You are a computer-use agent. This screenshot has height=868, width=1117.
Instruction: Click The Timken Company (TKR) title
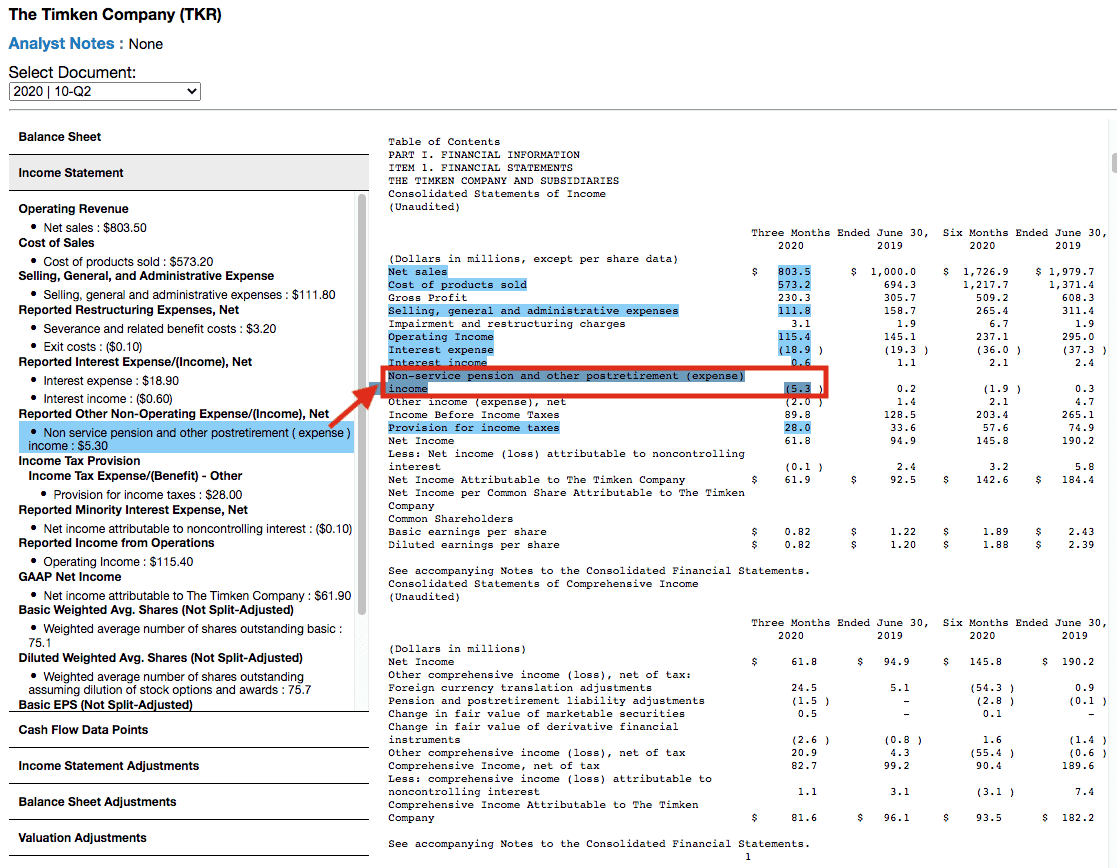(x=115, y=15)
